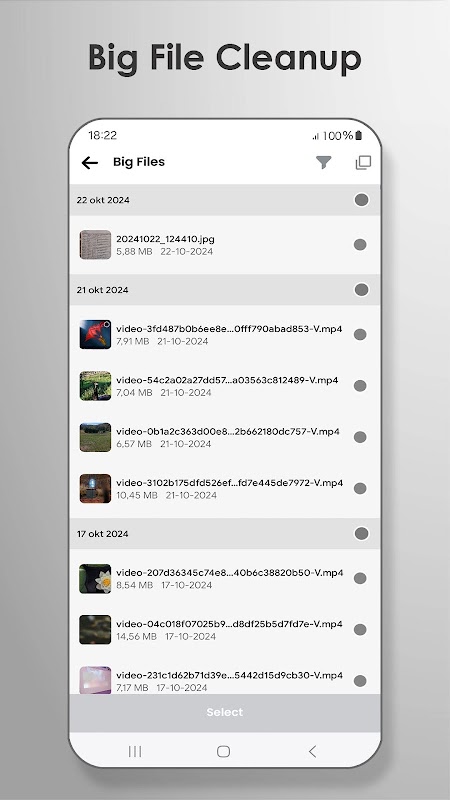Tap the back arrow beside Big Files
Viewport: 450px width, 800px height.
point(89,162)
